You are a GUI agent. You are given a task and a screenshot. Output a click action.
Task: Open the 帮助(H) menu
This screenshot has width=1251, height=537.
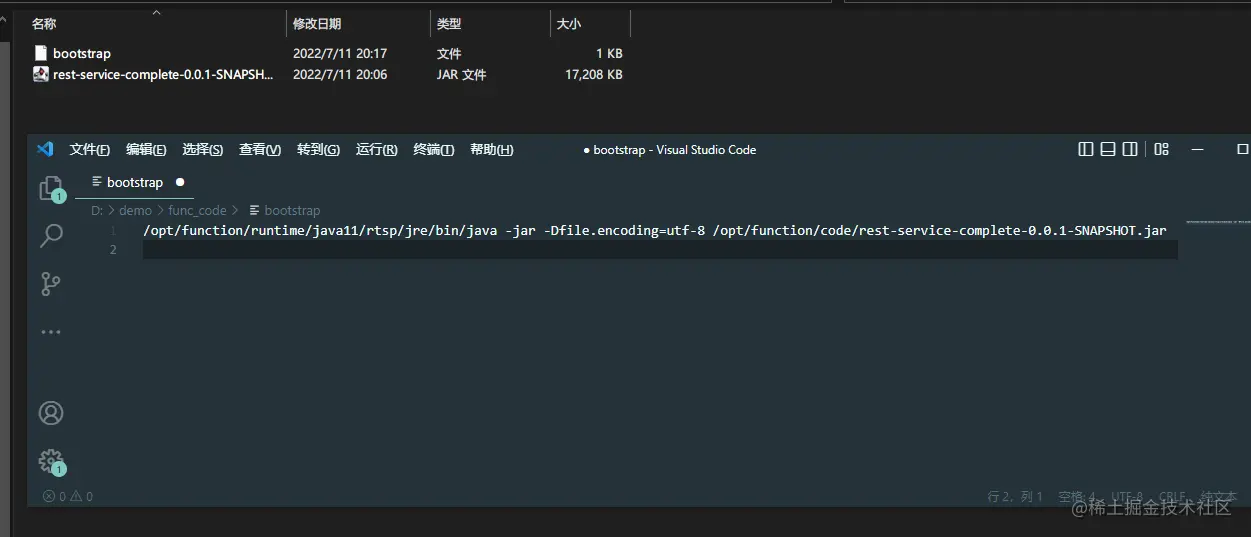pyautogui.click(x=492, y=150)
